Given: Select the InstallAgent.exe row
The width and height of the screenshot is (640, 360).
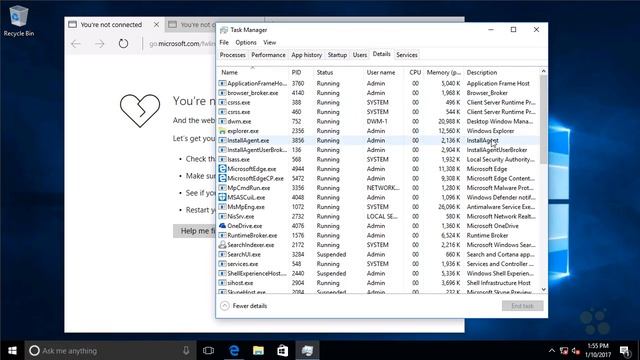Looking at the screenshot, I should 378,140.
